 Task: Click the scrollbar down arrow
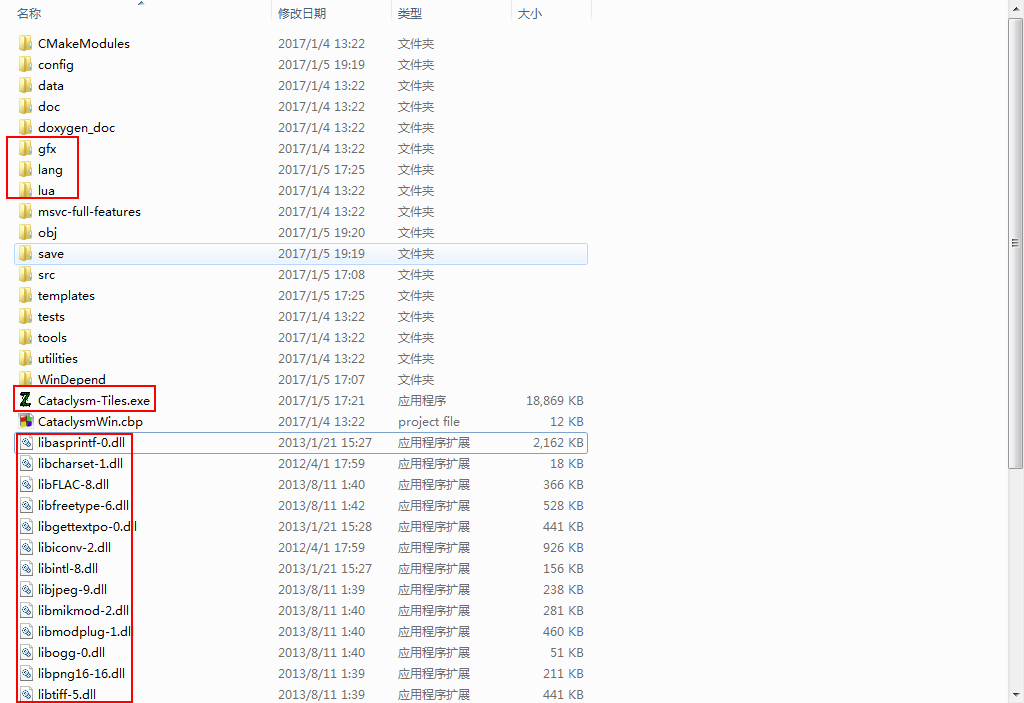click(1015, 694)
